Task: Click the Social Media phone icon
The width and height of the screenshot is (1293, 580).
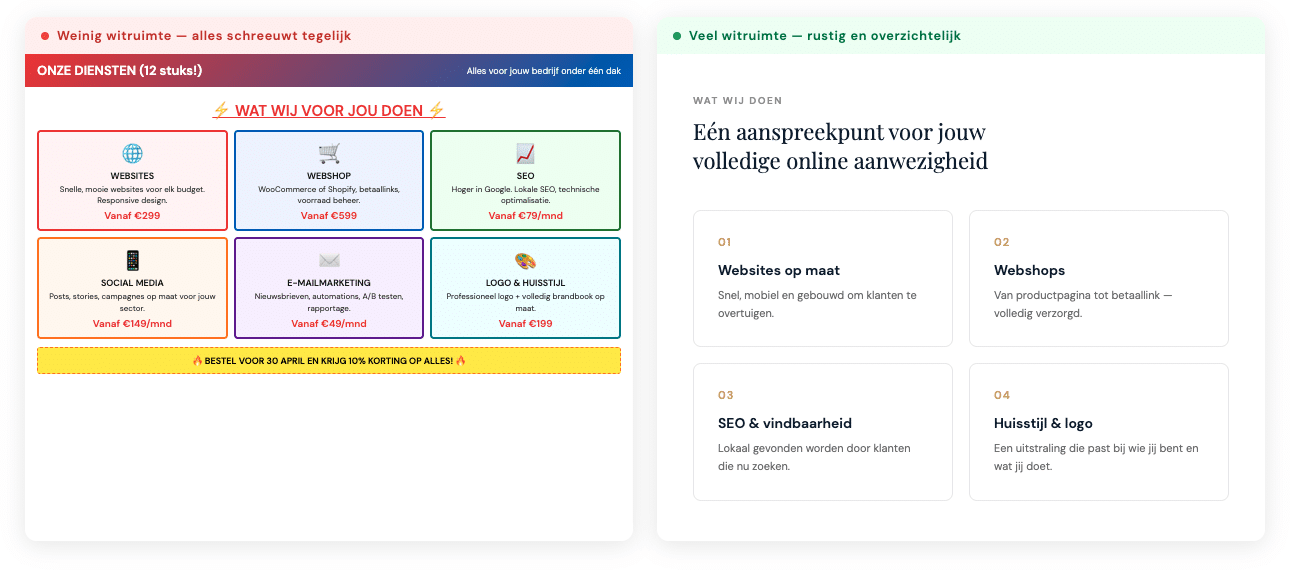Action: (x=132, y=261)
